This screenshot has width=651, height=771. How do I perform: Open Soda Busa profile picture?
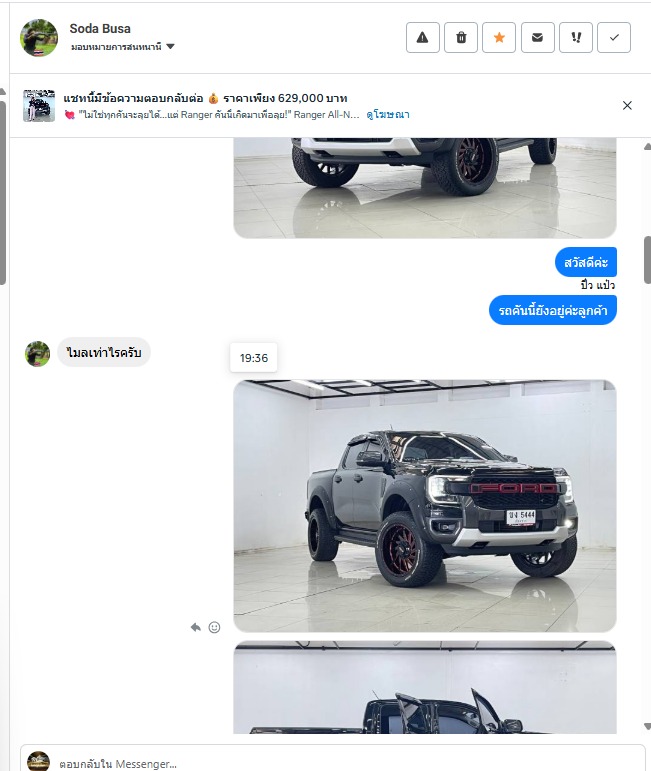pyautogui.click(x=39, y=38)
